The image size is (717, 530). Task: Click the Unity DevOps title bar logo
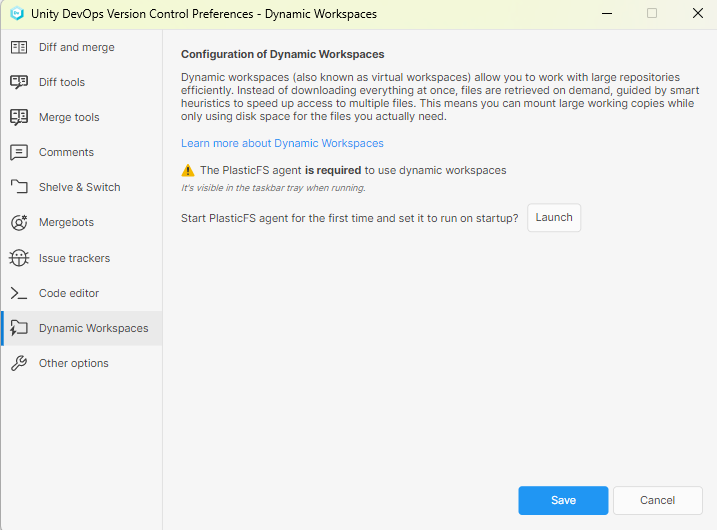(17, 14)
